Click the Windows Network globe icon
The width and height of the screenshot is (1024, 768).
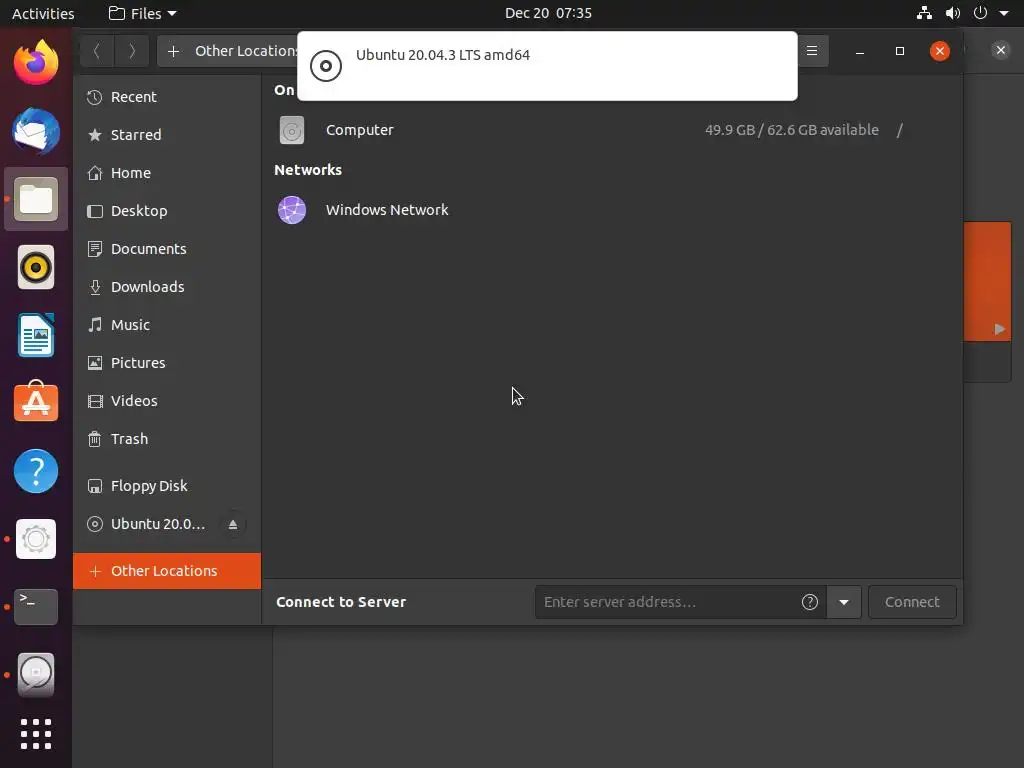click(292, 210)
